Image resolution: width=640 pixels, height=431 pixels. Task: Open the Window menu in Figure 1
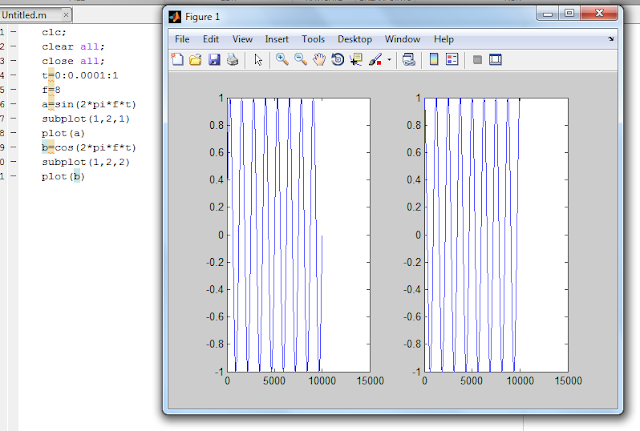[x=402, y=39]
